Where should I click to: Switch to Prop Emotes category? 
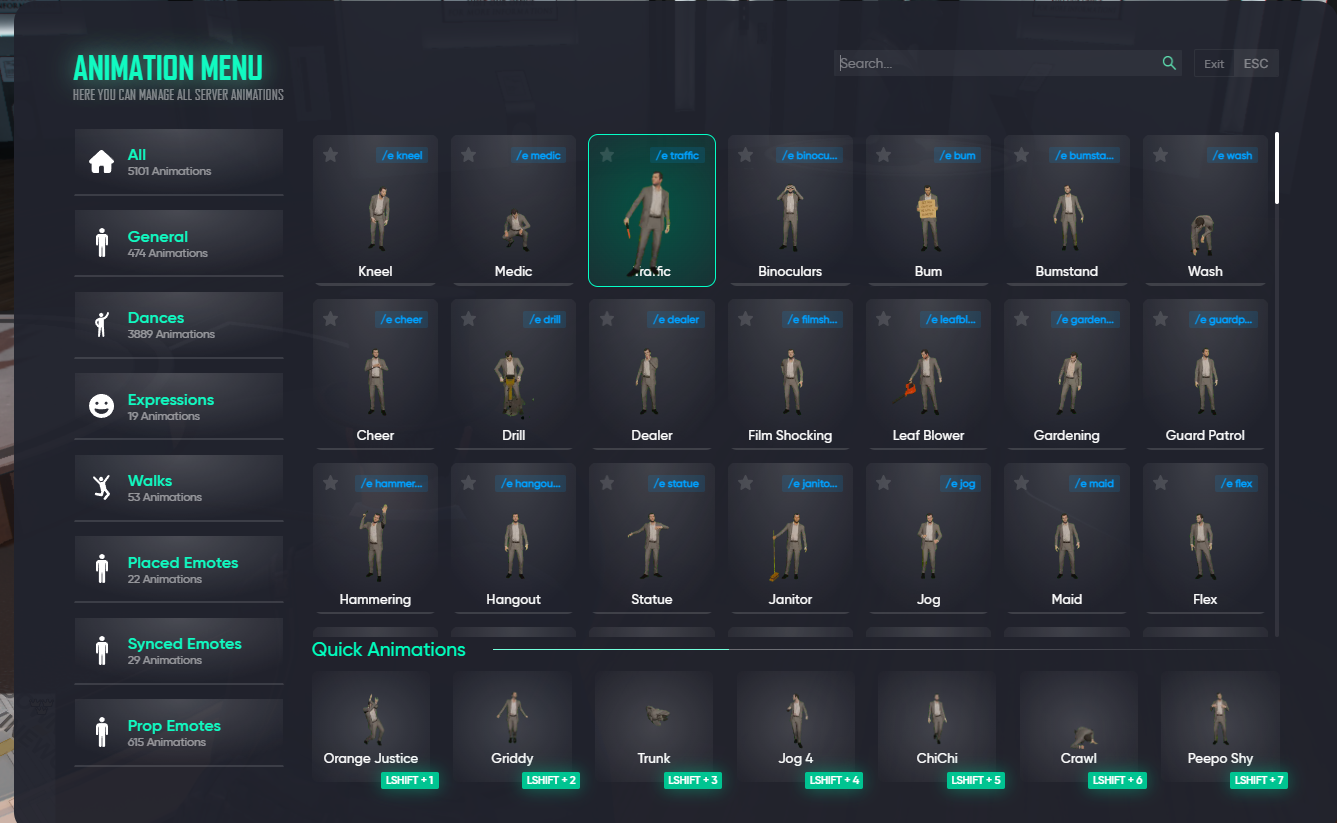pyautogui.click(x=178, y=732)
